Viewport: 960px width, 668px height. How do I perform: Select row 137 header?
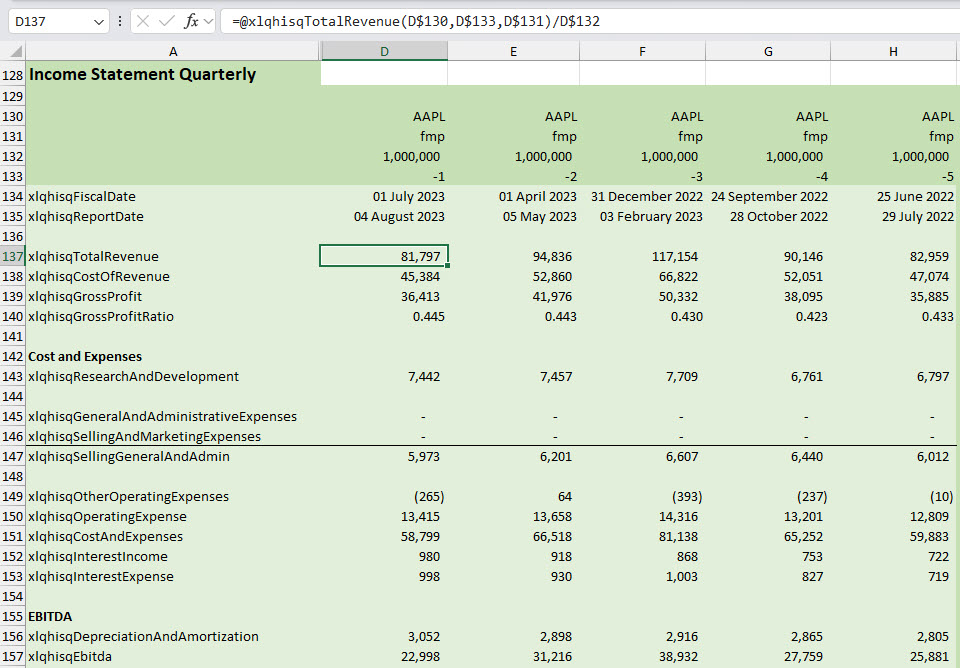pyautogui.click(x=13, y=257)
